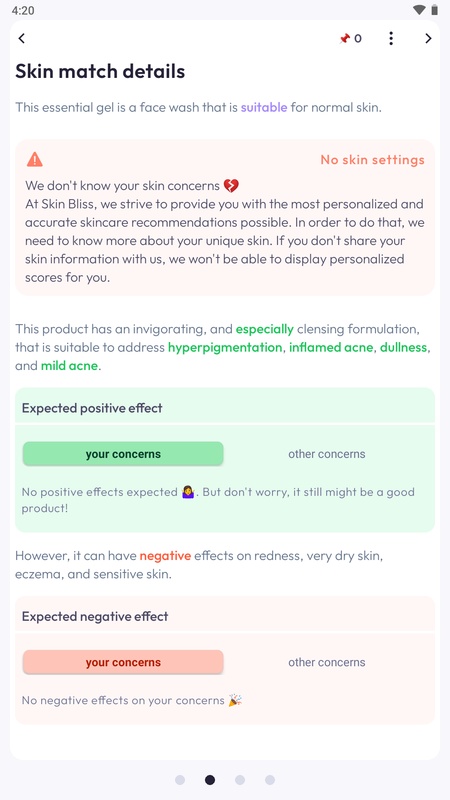Viewport: 450px width, 800px height.
Task: Tap the 'No skin settings' label
Action: coord(372,160)
